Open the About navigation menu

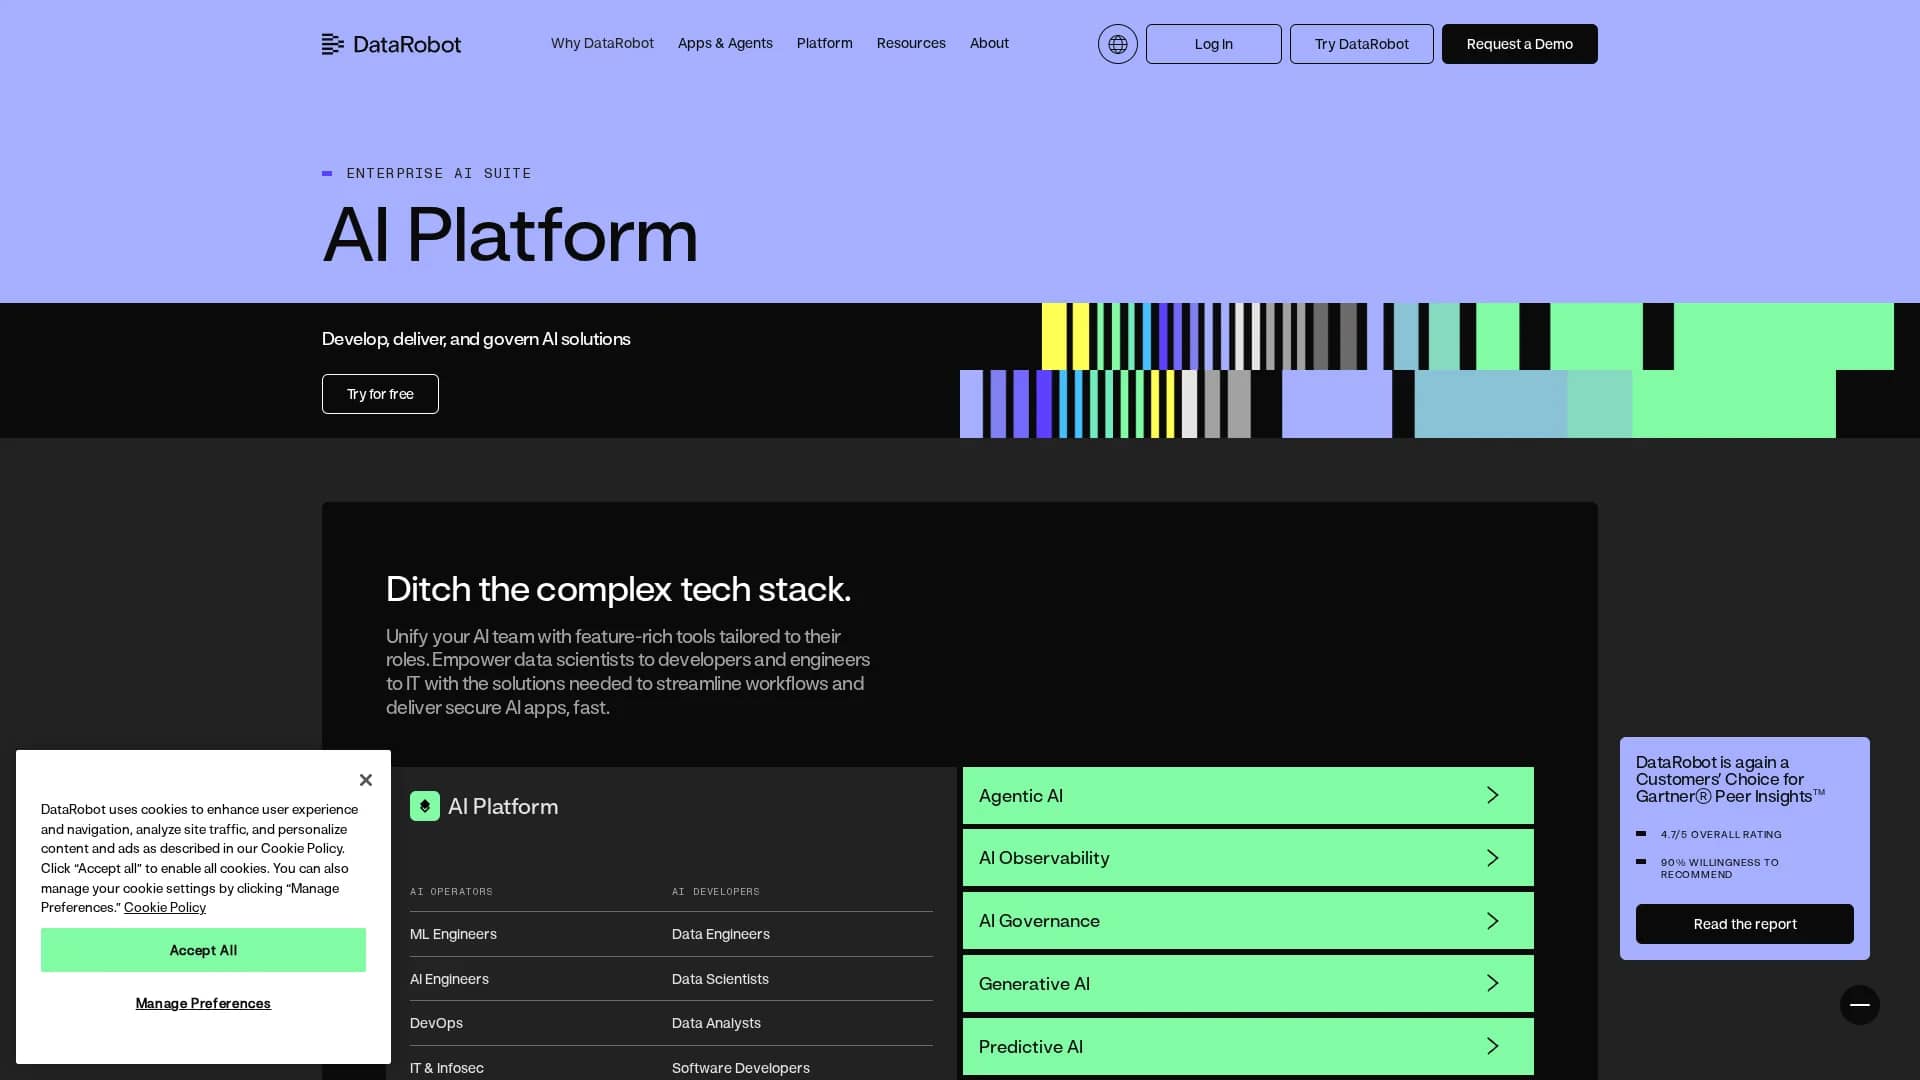click(989, 43)
